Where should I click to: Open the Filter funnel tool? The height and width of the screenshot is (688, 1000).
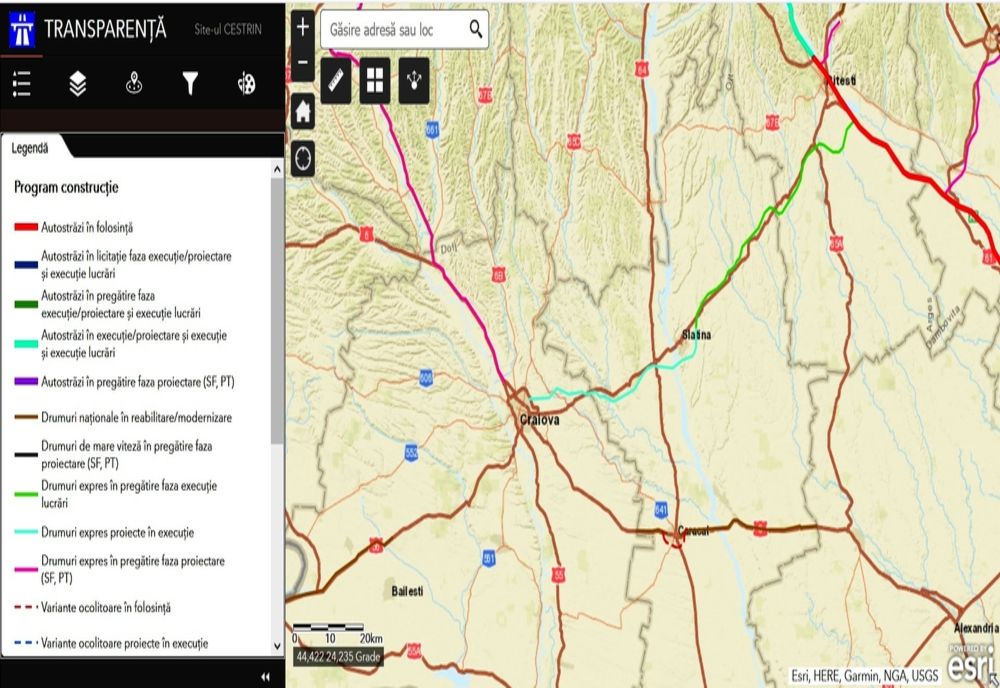[190, 85]
